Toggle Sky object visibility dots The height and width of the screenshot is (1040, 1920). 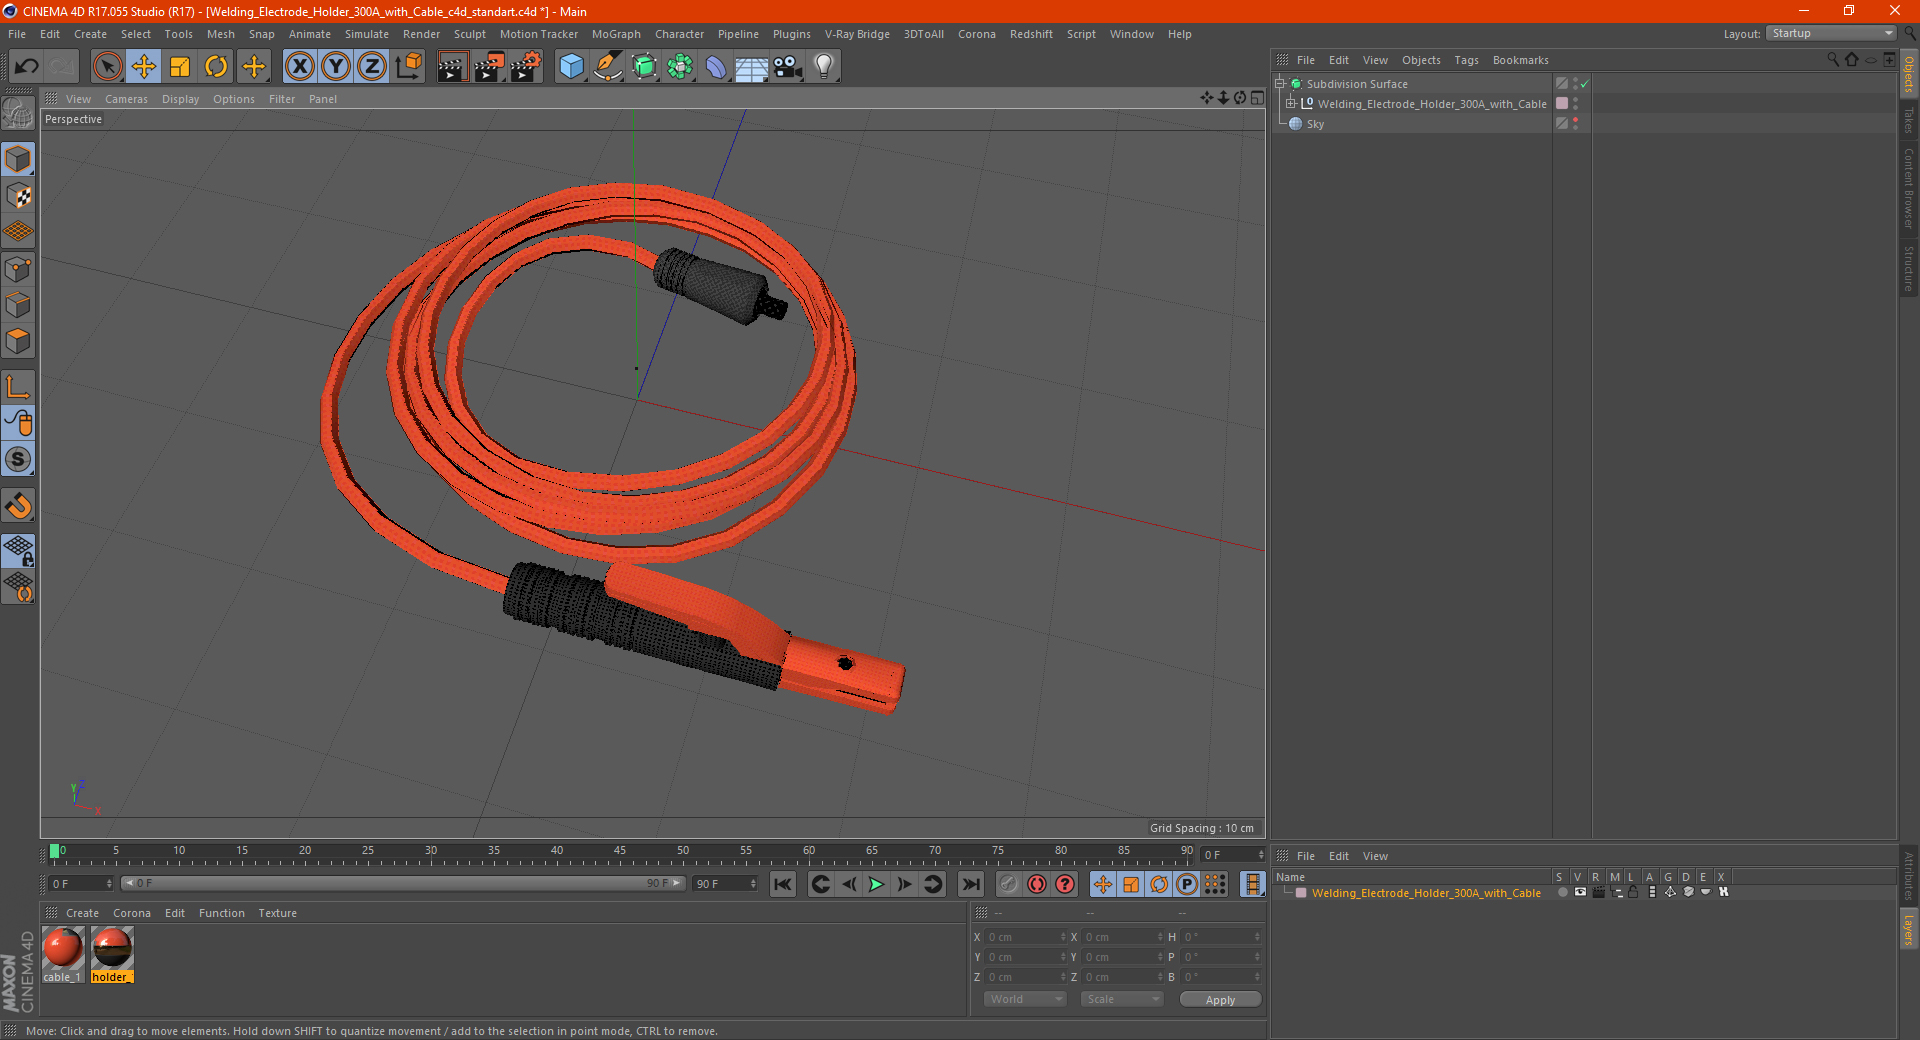click(x=1575, y=124)
